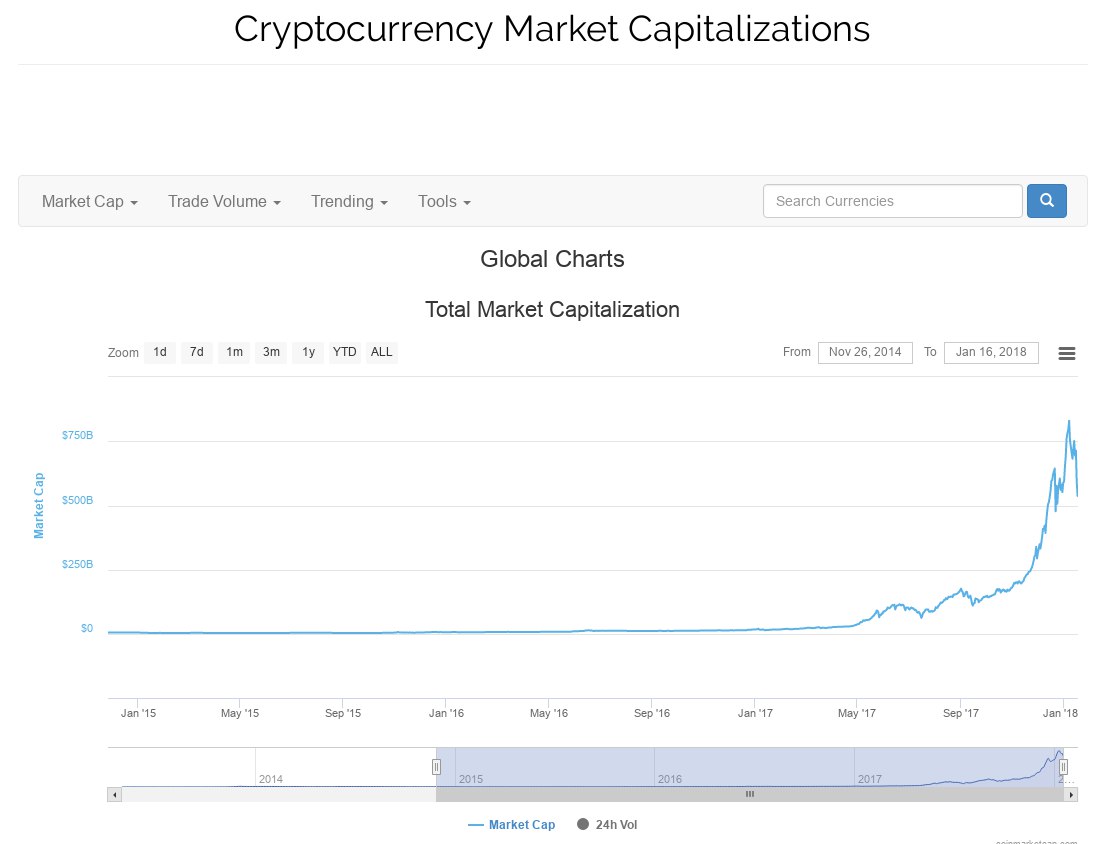The width and height of the screenshot is (1102, 844).
Task: Toggle the Market Cap series legend
Action: [512, 825]
